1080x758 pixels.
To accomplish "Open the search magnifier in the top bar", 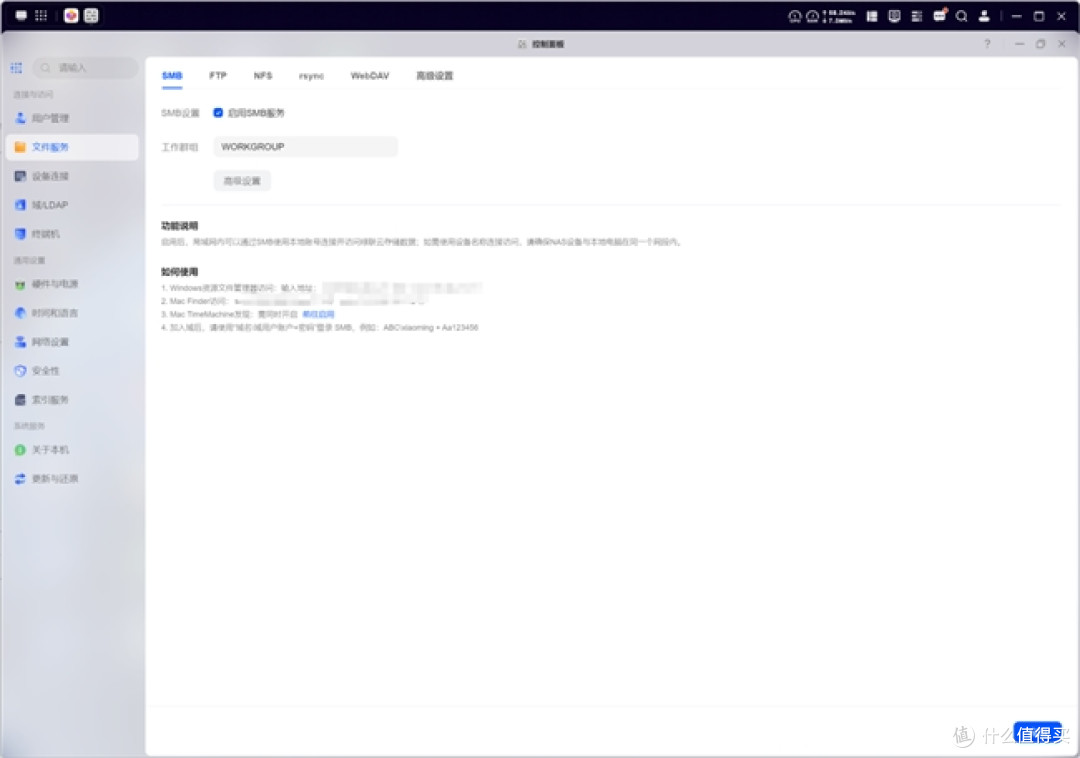I will [x=962, y=16].
